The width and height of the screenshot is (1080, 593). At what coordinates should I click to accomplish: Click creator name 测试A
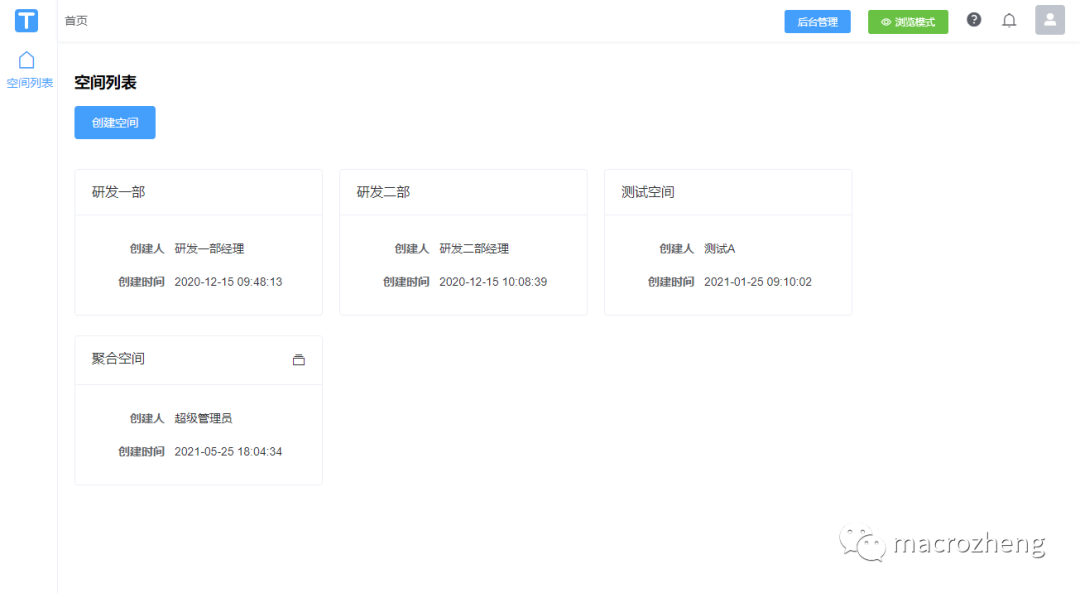[720, 249]
